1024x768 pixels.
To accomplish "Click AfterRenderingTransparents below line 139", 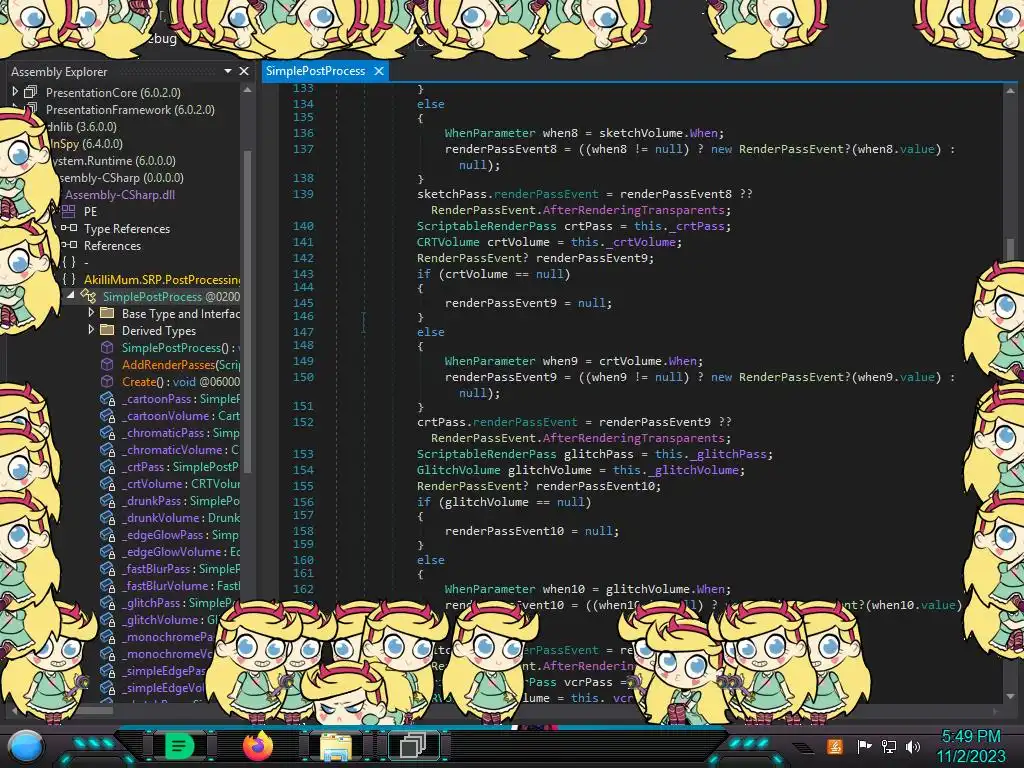I will [x=633, y=210].
